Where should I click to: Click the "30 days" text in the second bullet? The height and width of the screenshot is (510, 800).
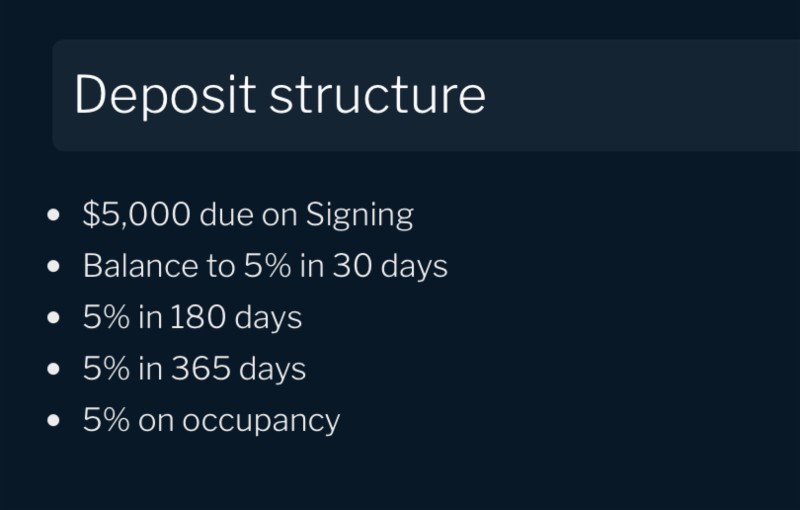[390, 266]
